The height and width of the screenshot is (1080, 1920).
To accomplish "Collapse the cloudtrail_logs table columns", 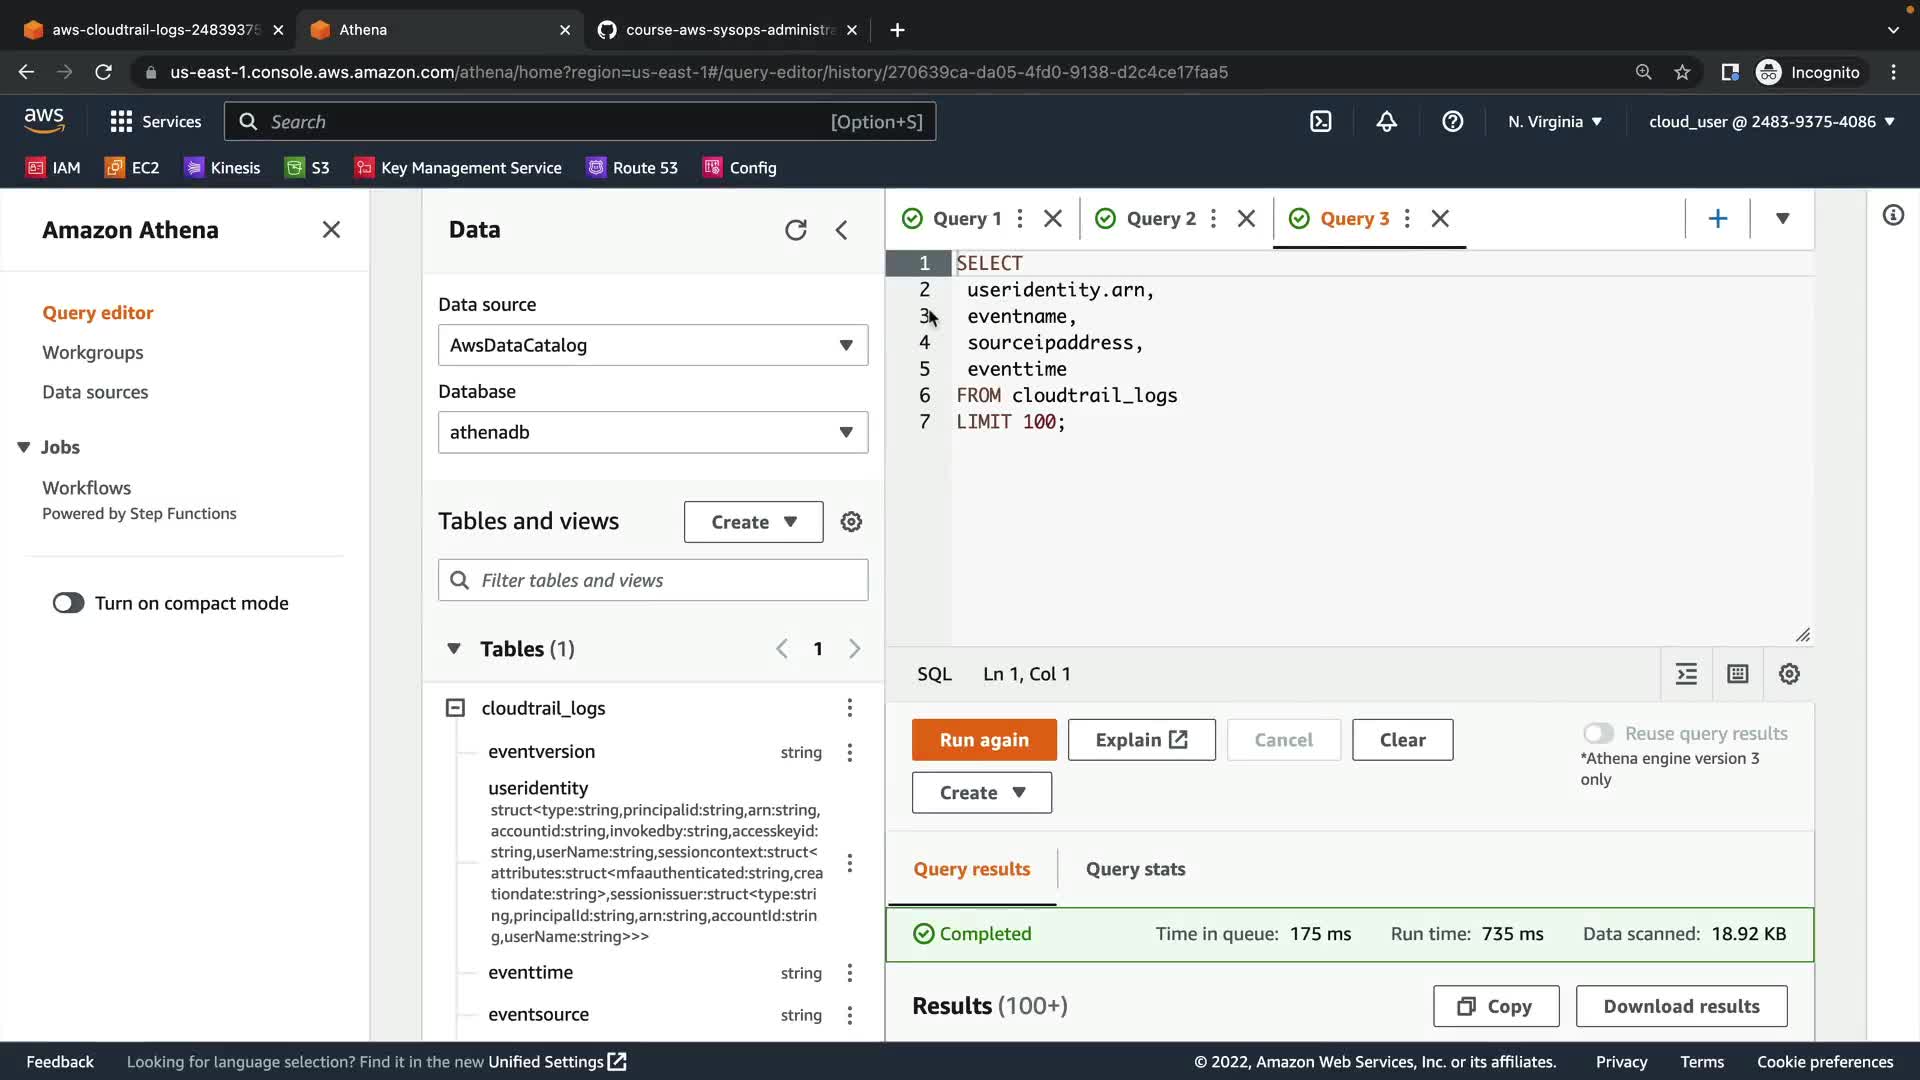I will 455,708.
